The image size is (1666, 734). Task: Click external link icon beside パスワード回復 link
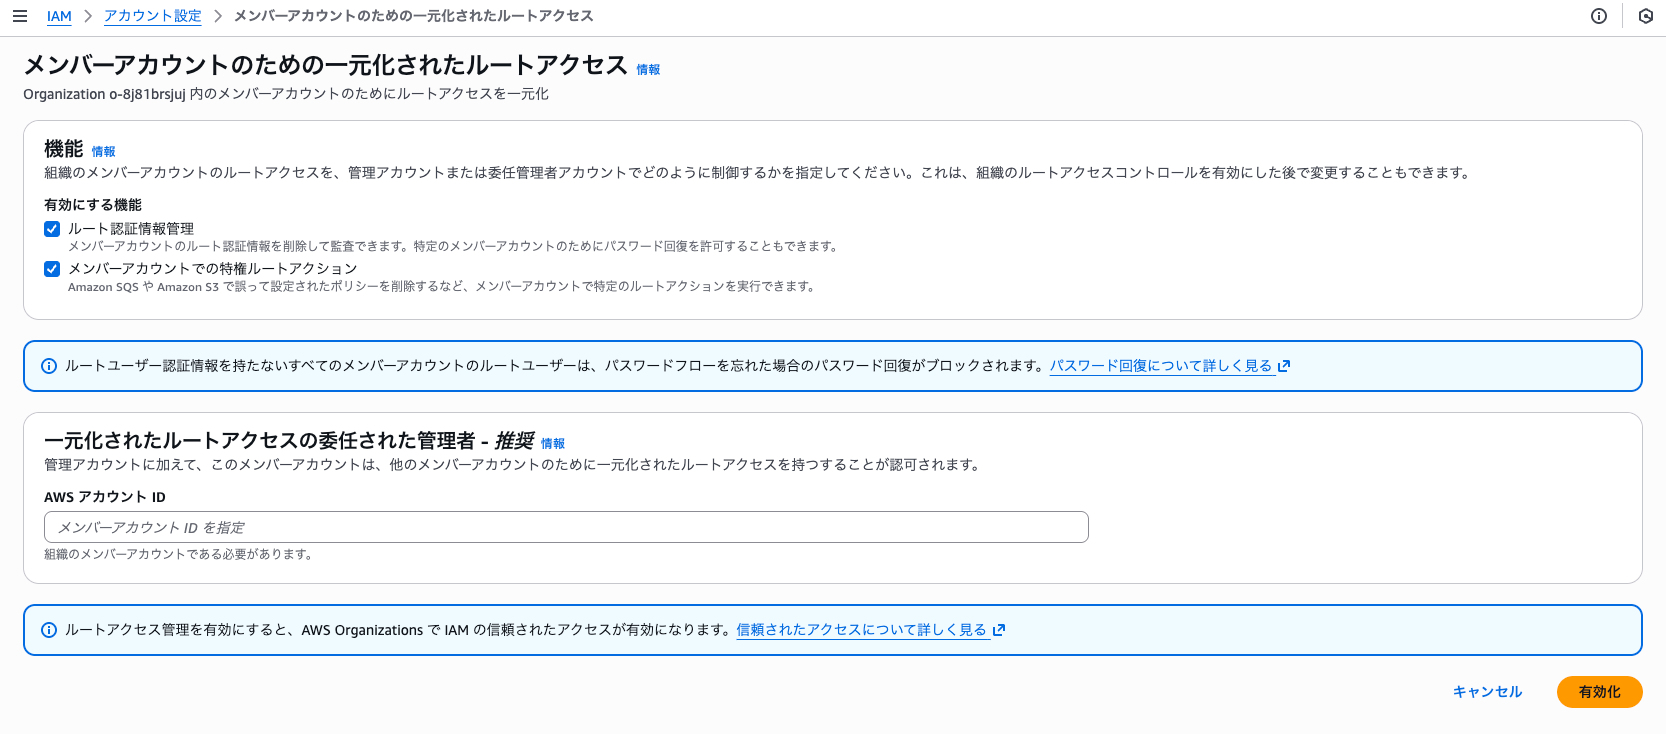(1284, 366)
